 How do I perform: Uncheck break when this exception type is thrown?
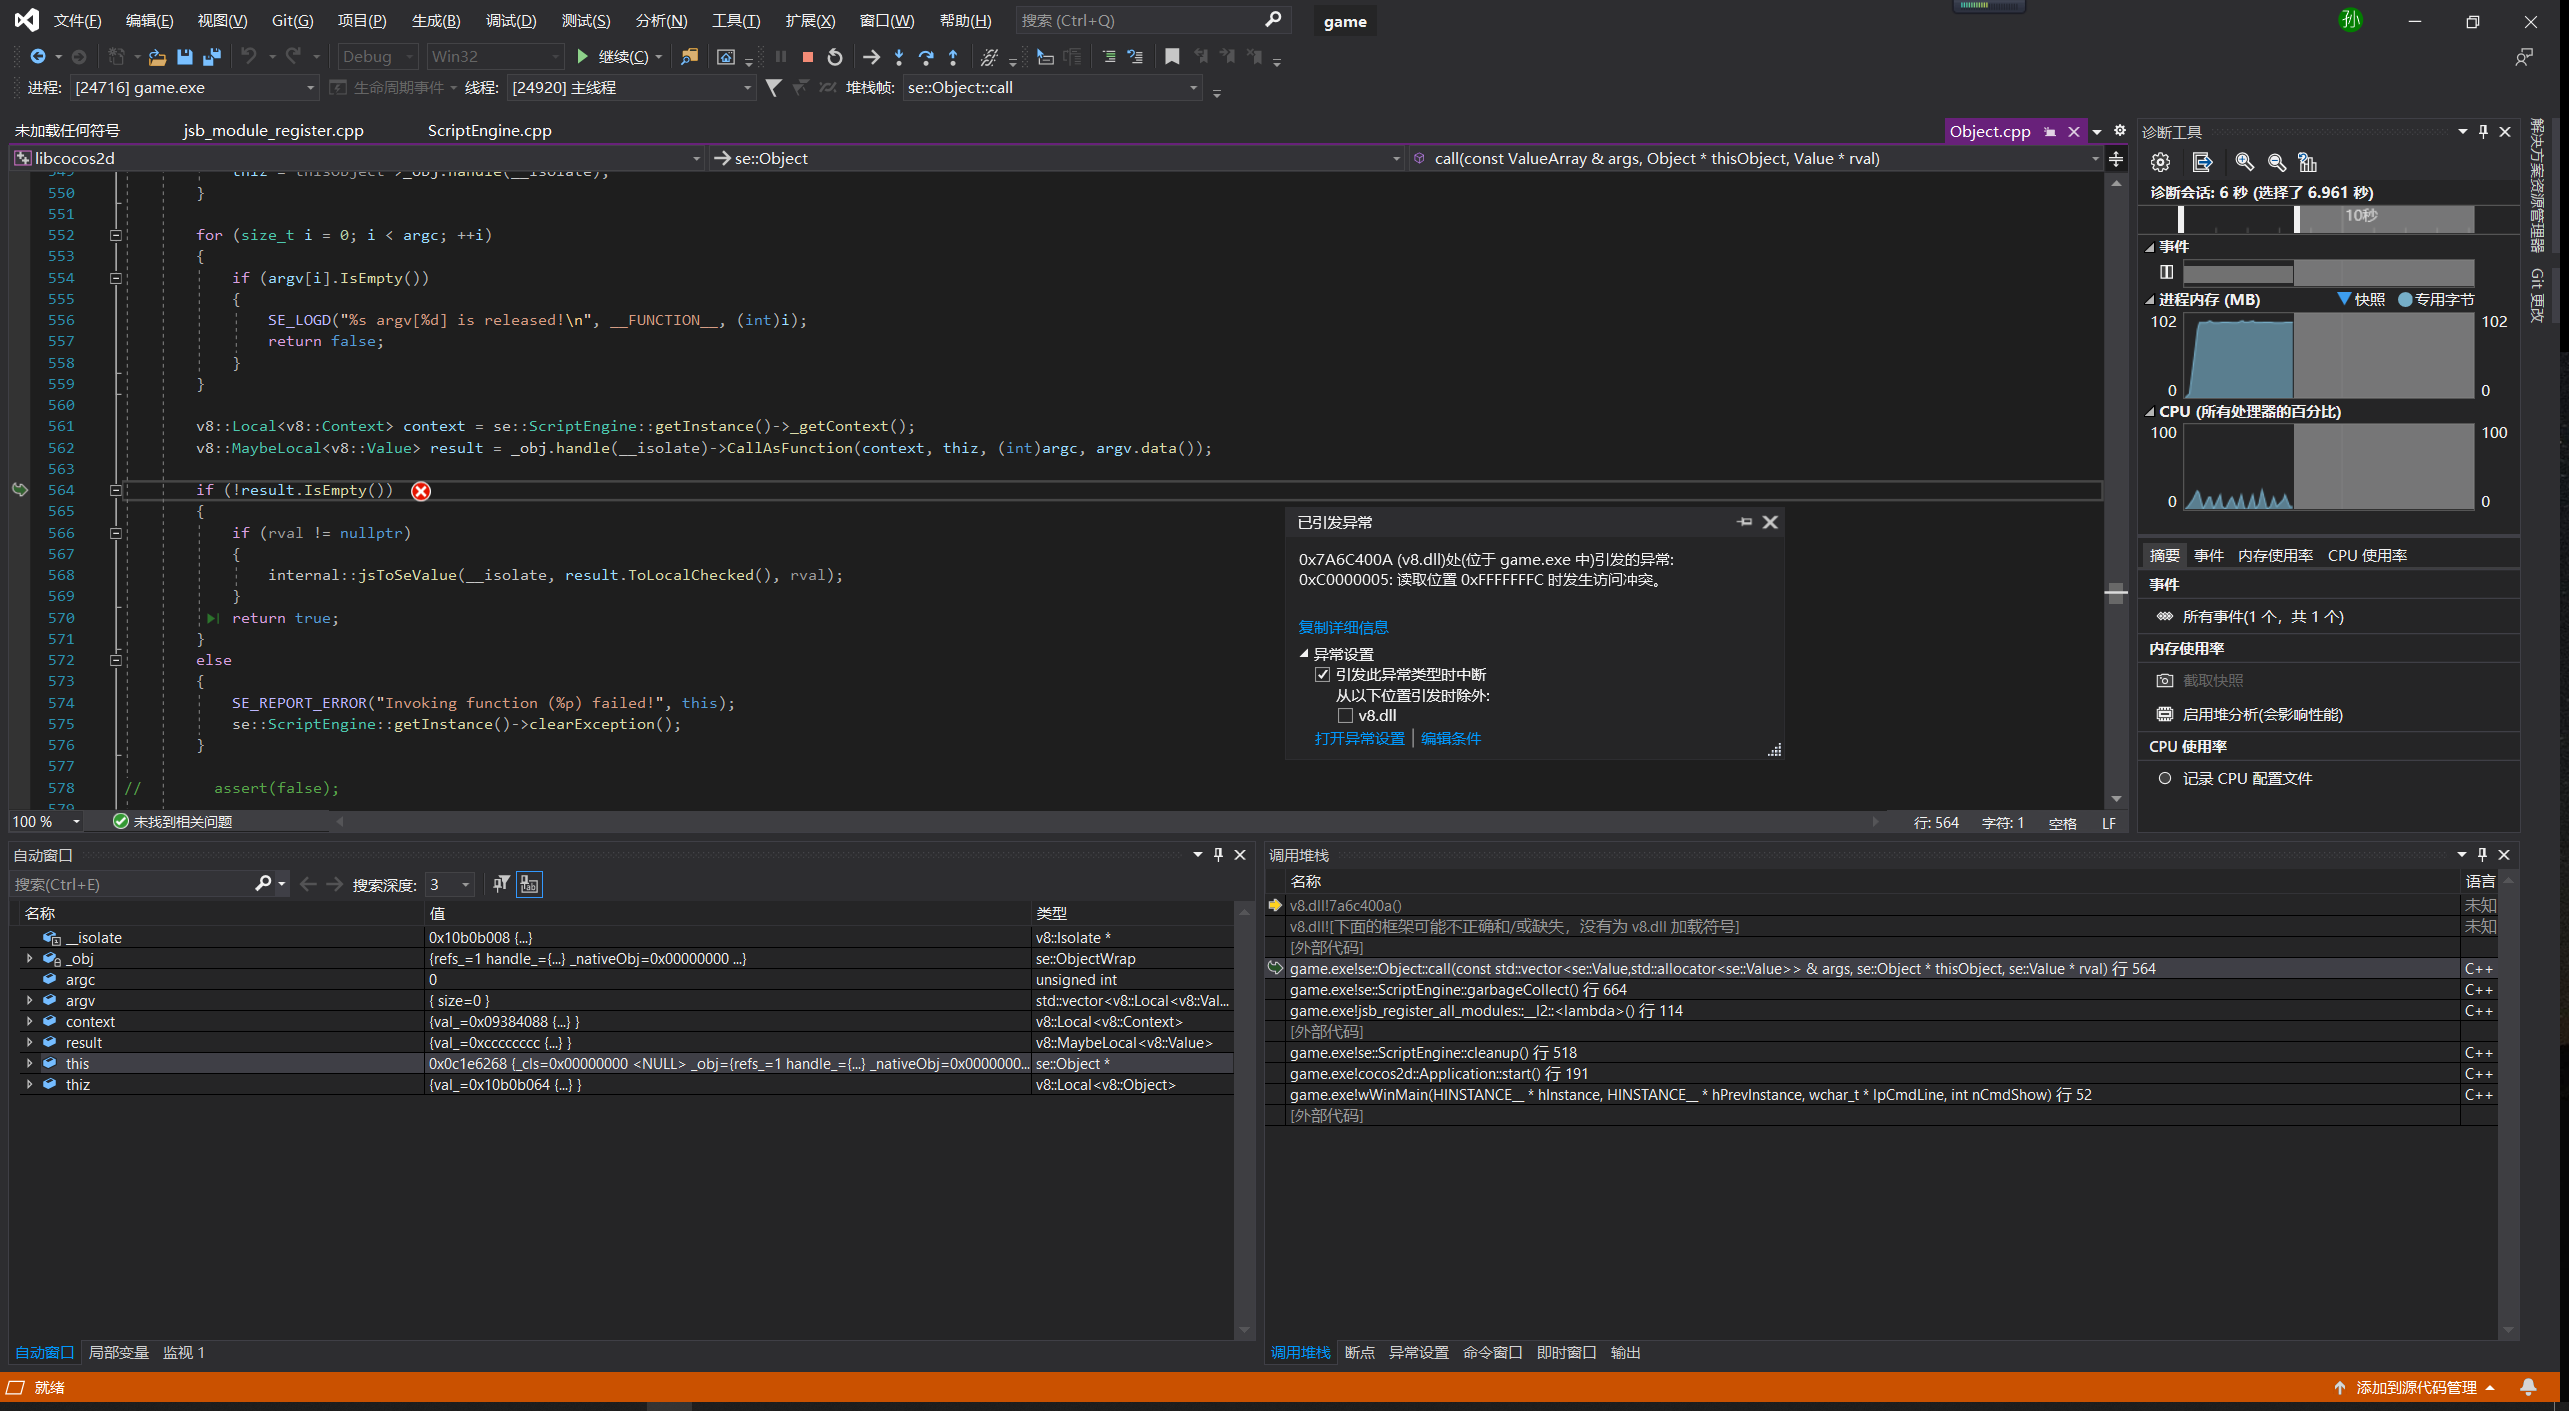tap(1322, 675)
